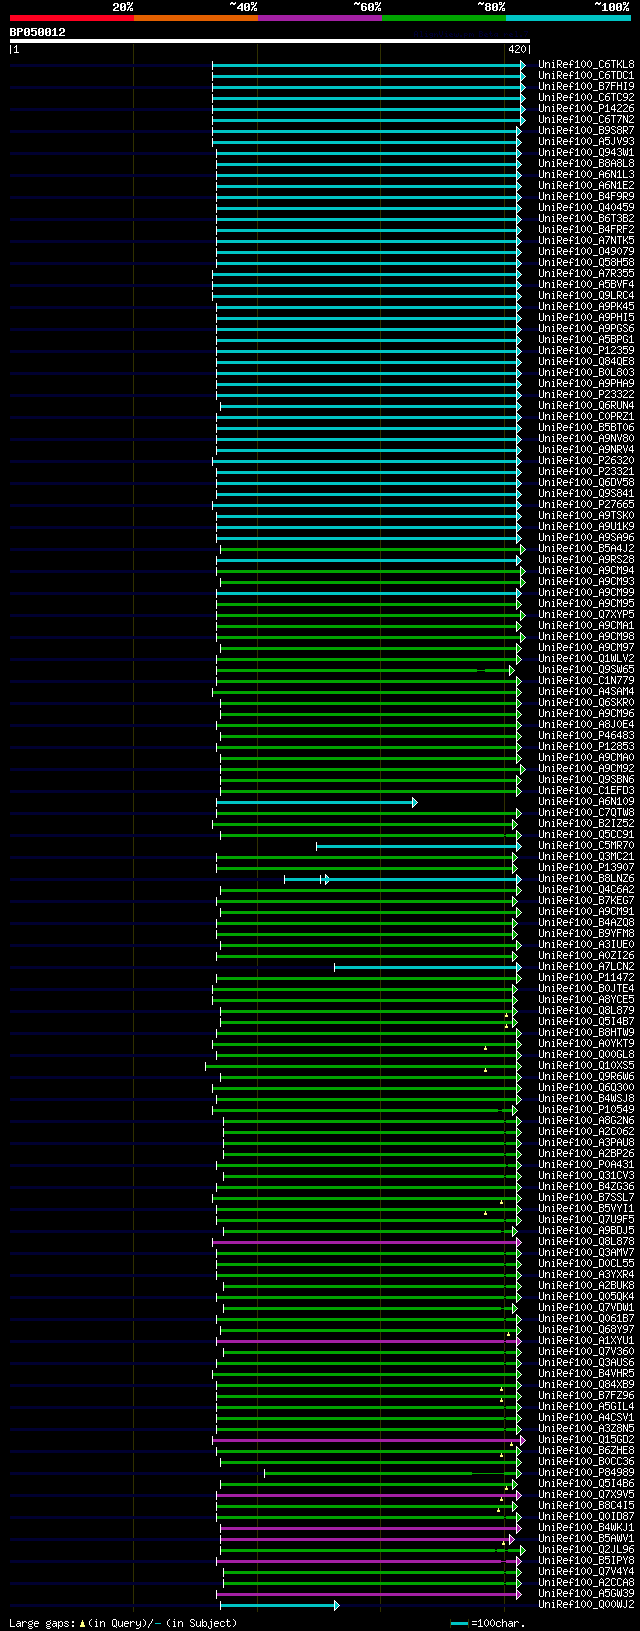Select the UniRef100_P84989 label

(x=586, y=1472)
